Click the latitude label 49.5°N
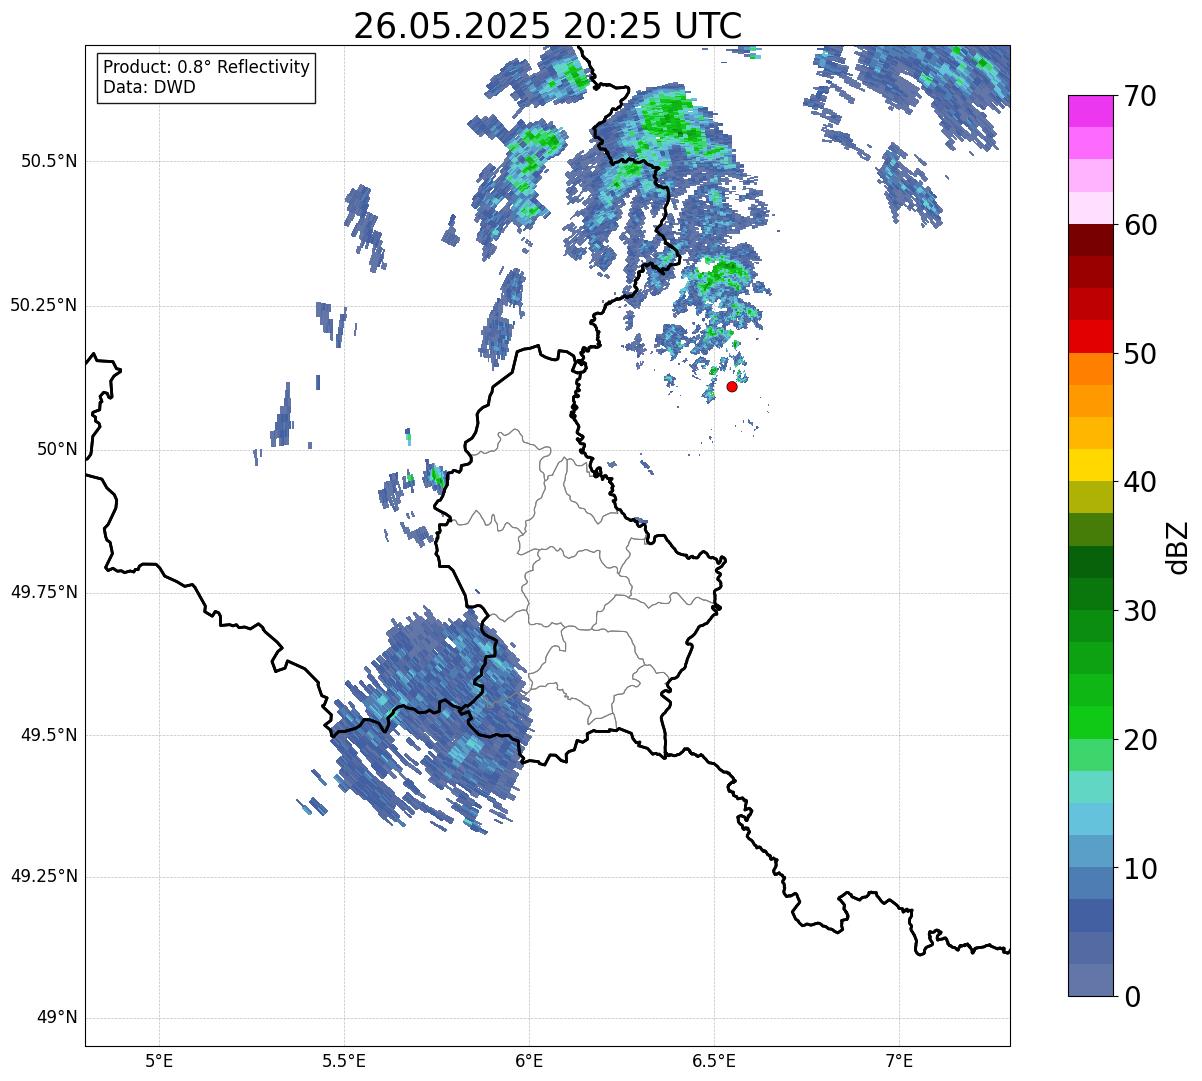 (49, 735)
